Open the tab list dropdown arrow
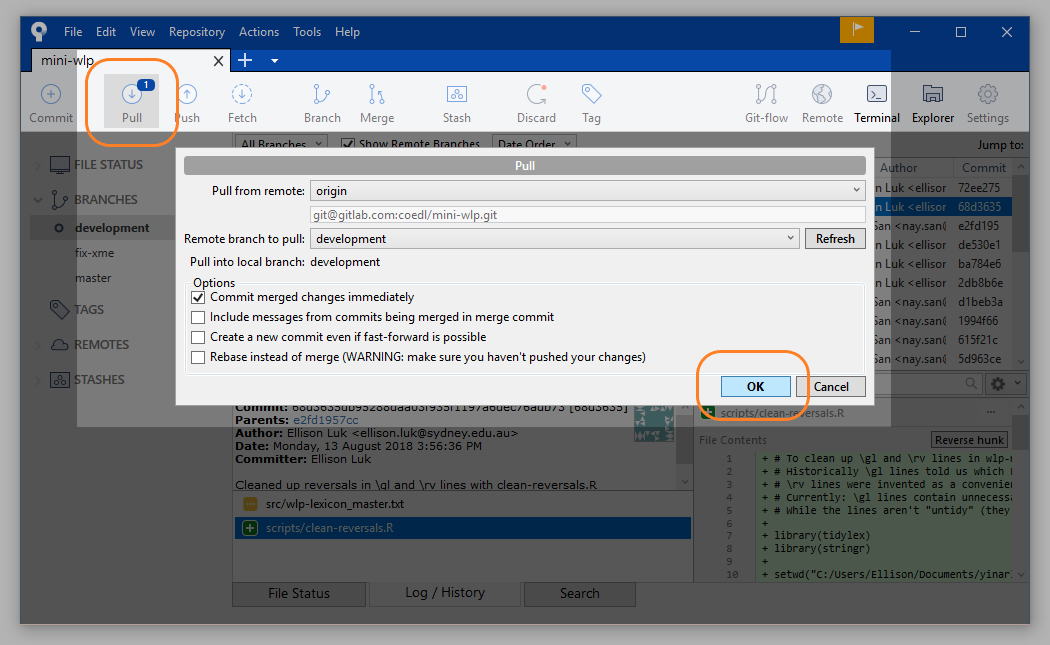This screenshot has width=1050, height=645. coord(275,60)
